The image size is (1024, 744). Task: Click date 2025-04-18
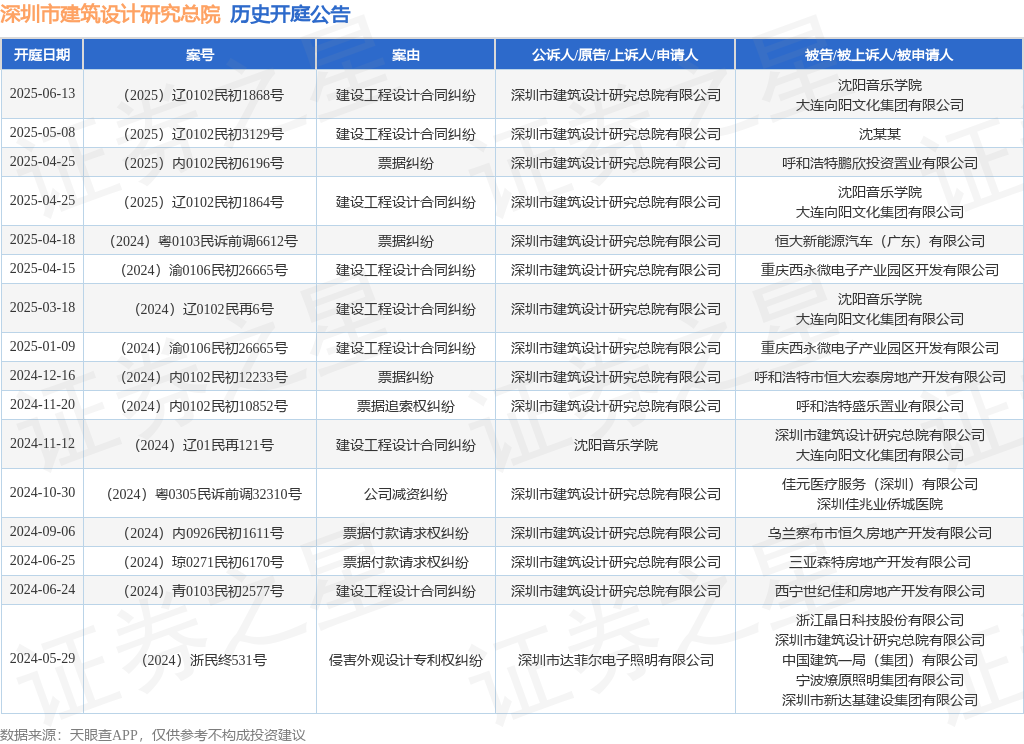coord(42,240)
